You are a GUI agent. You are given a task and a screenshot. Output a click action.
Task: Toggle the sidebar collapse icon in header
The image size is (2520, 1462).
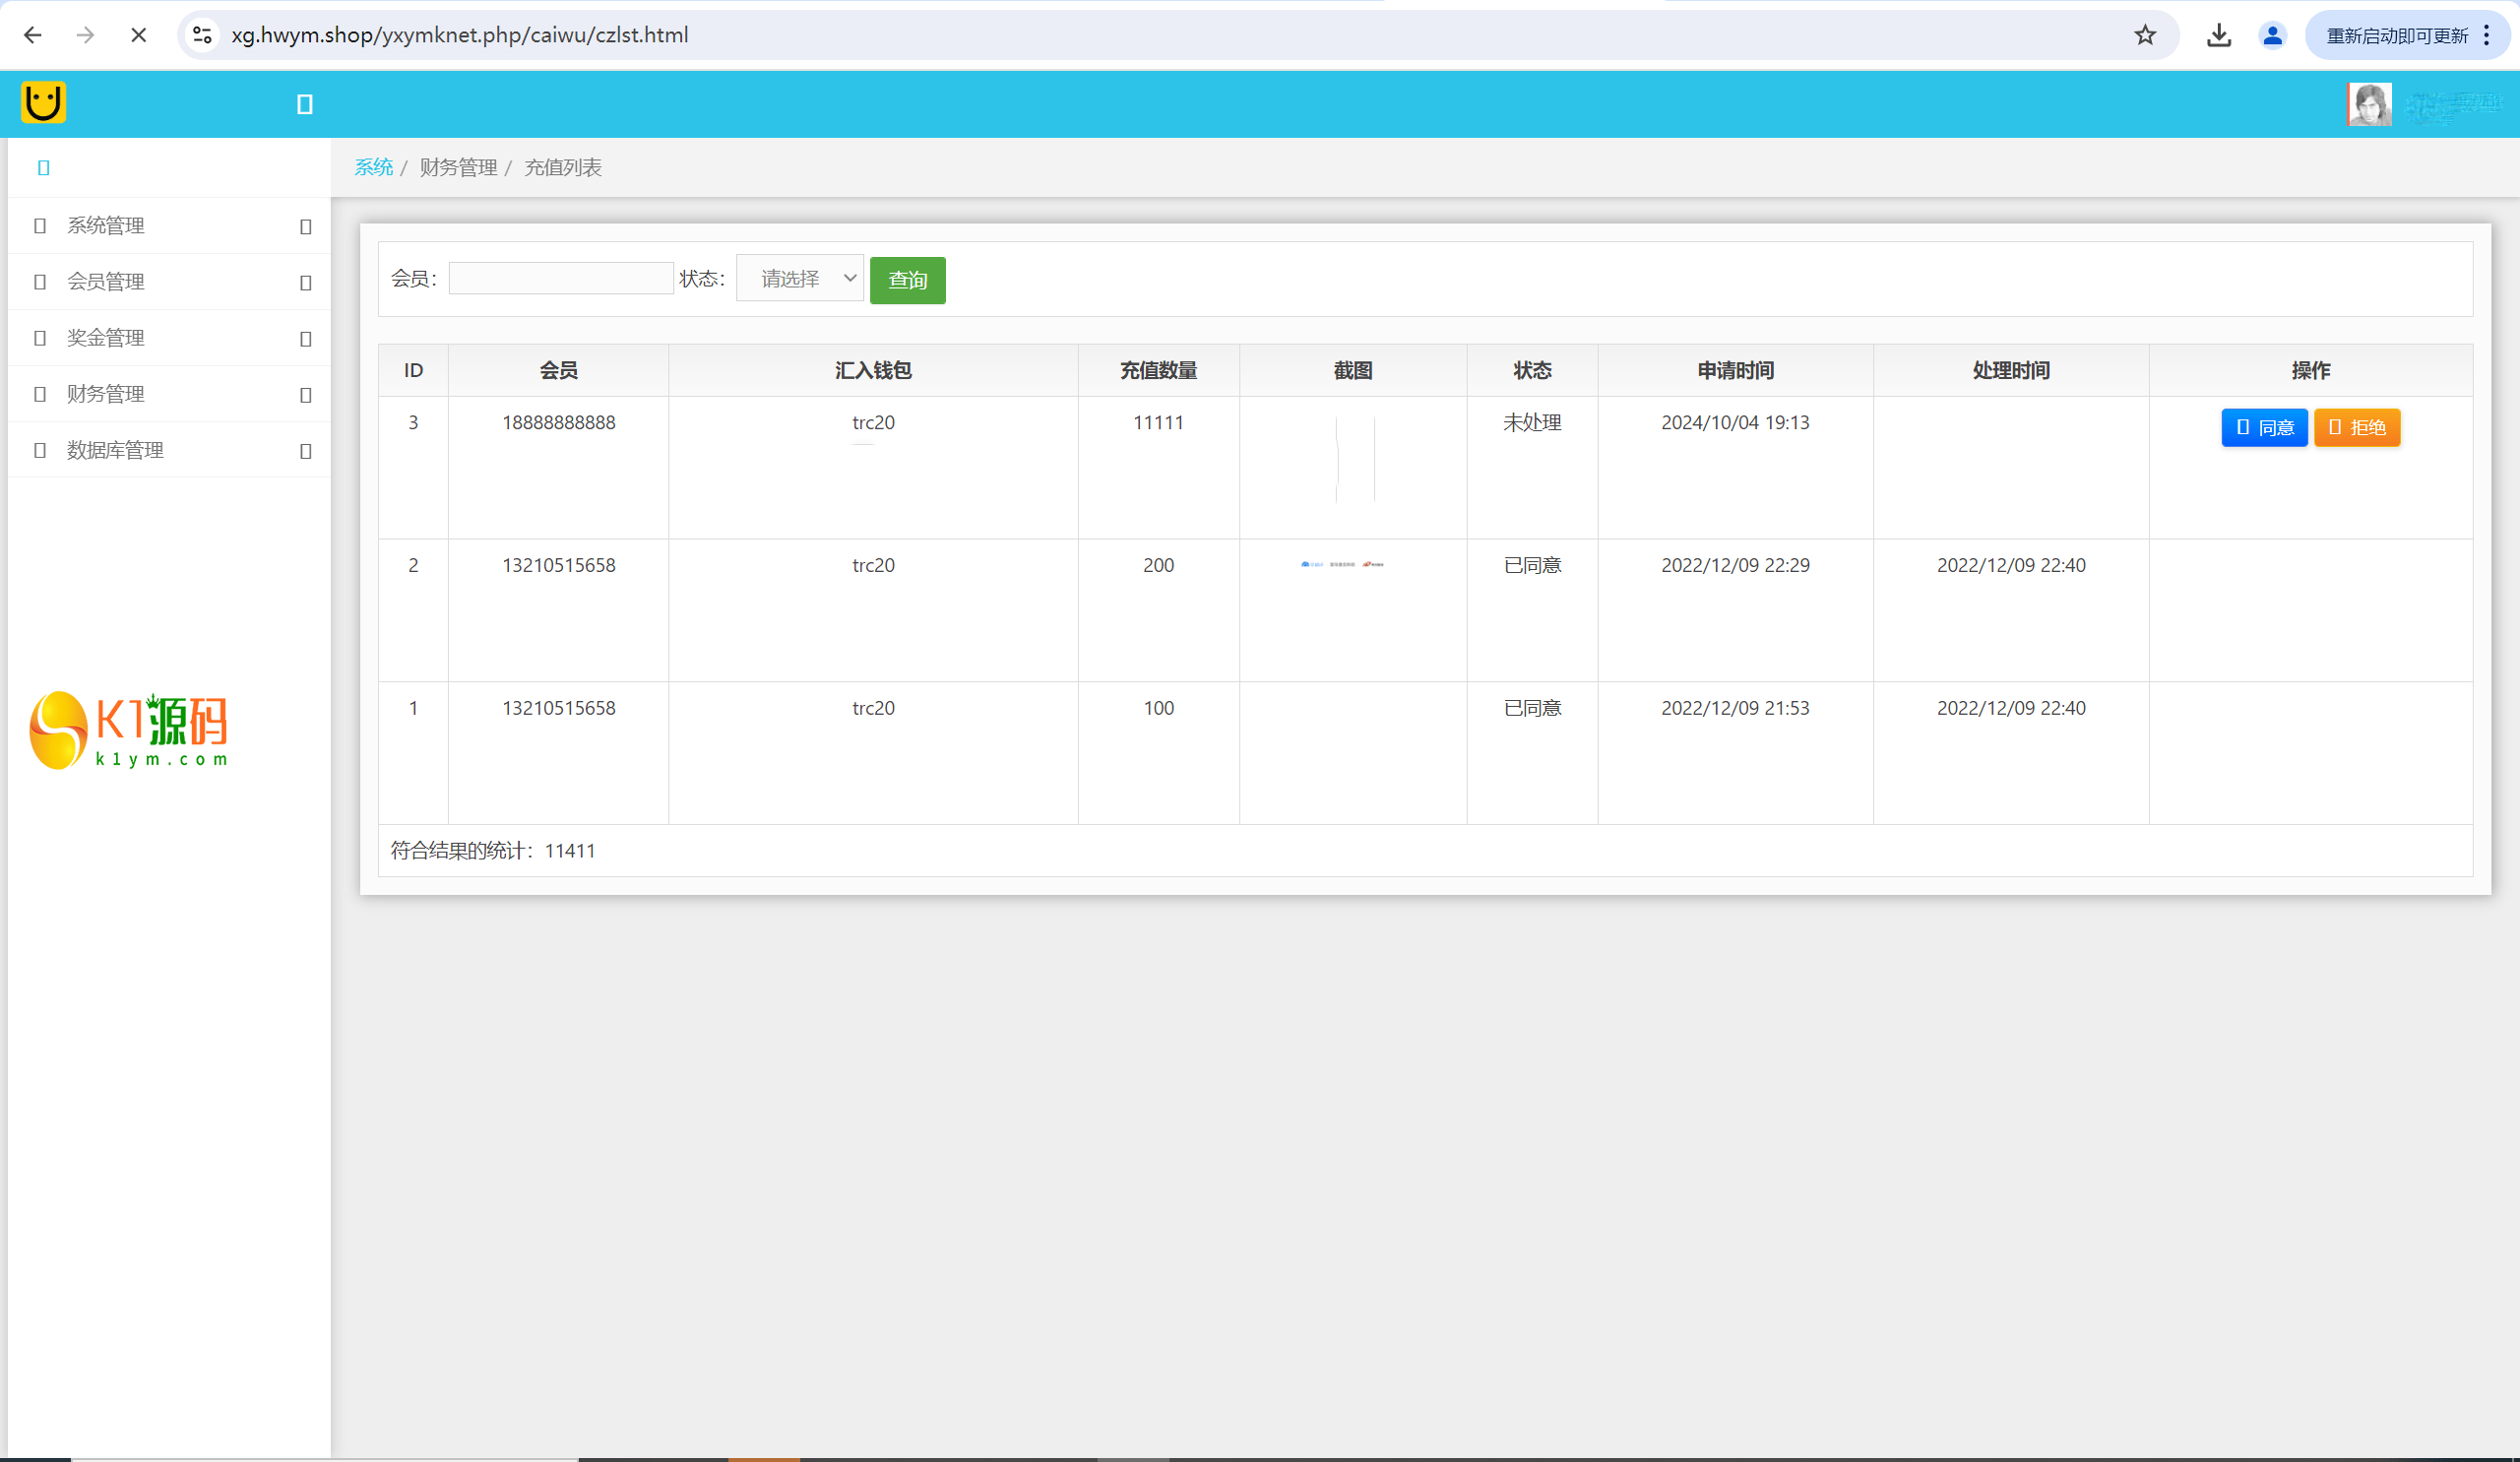305,104
